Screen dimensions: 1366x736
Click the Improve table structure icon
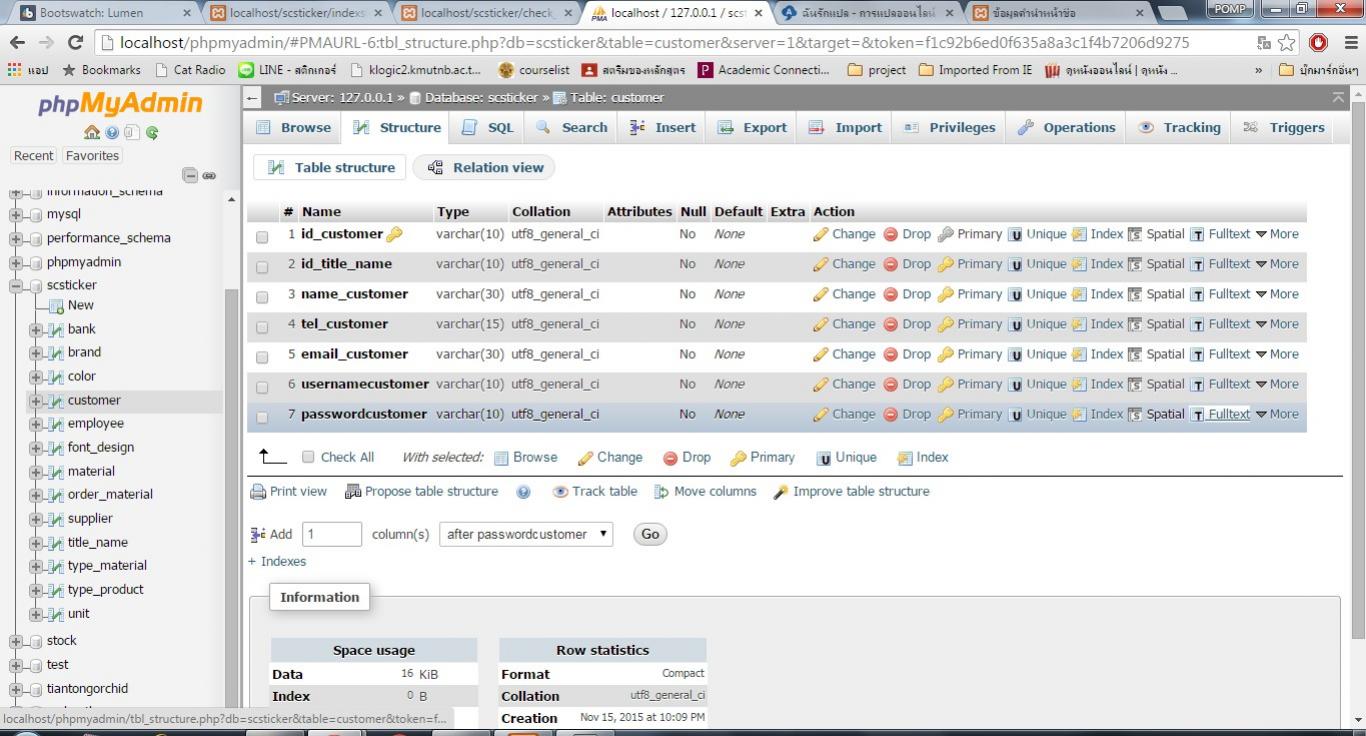click(781, 491)
